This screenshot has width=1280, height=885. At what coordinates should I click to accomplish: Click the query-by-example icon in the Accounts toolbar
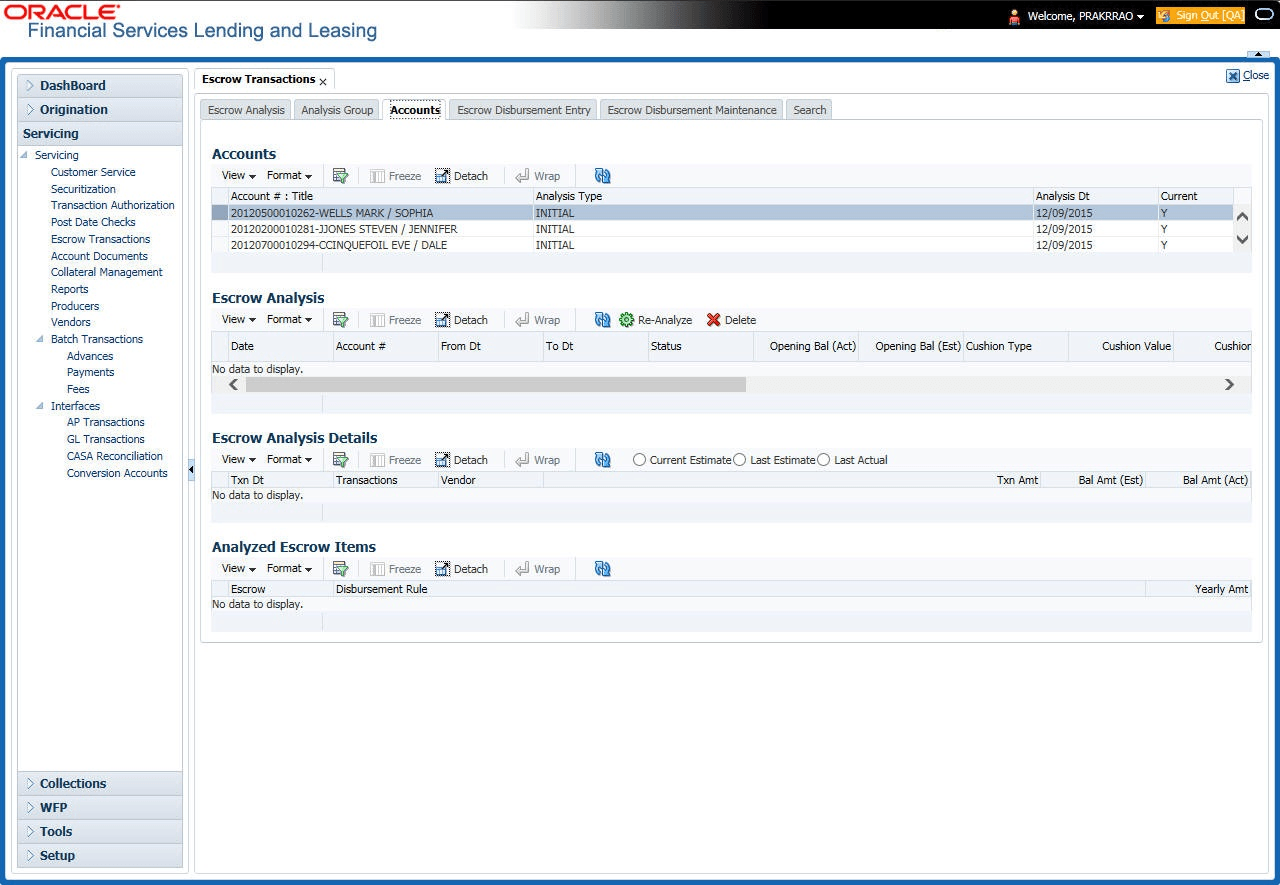click(340, 176)
